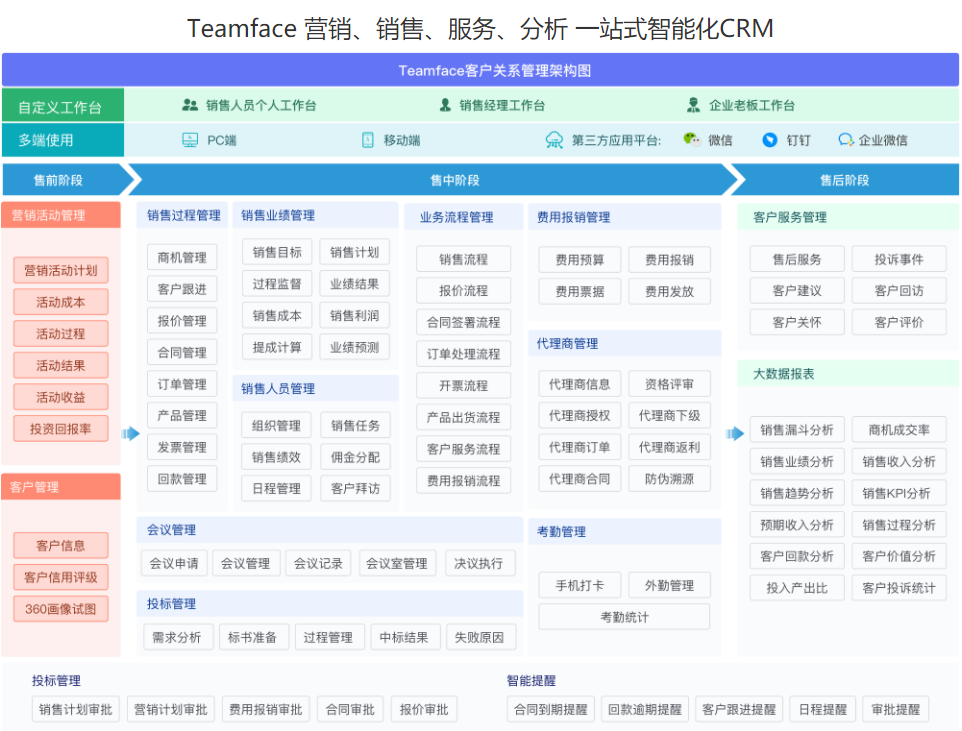
Task: Select the 投入产出比 box
Action: point(797,588)
